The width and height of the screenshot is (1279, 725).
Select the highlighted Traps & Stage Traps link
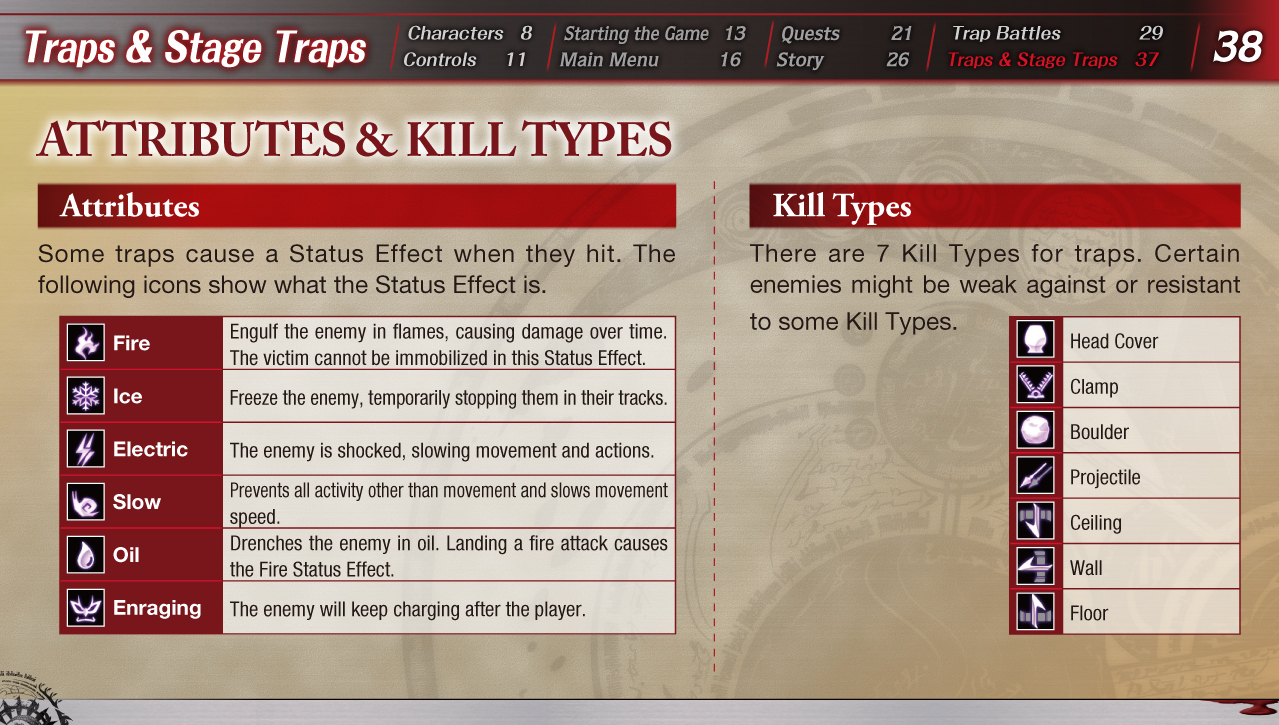point(1053,59)
